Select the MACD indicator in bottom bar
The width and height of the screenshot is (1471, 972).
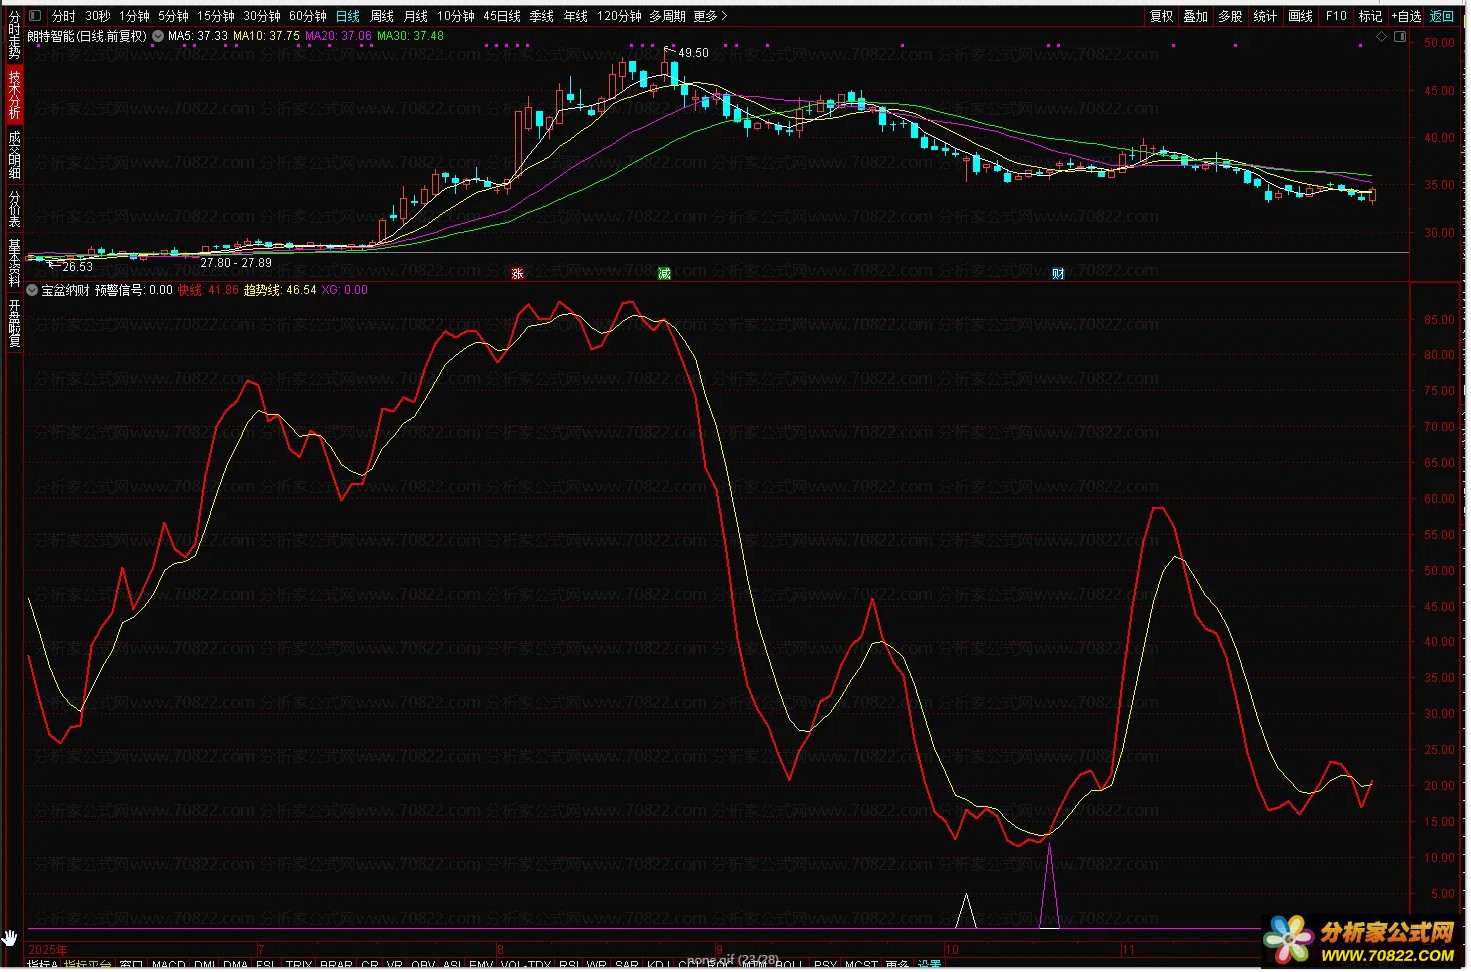tap(169, 965)
